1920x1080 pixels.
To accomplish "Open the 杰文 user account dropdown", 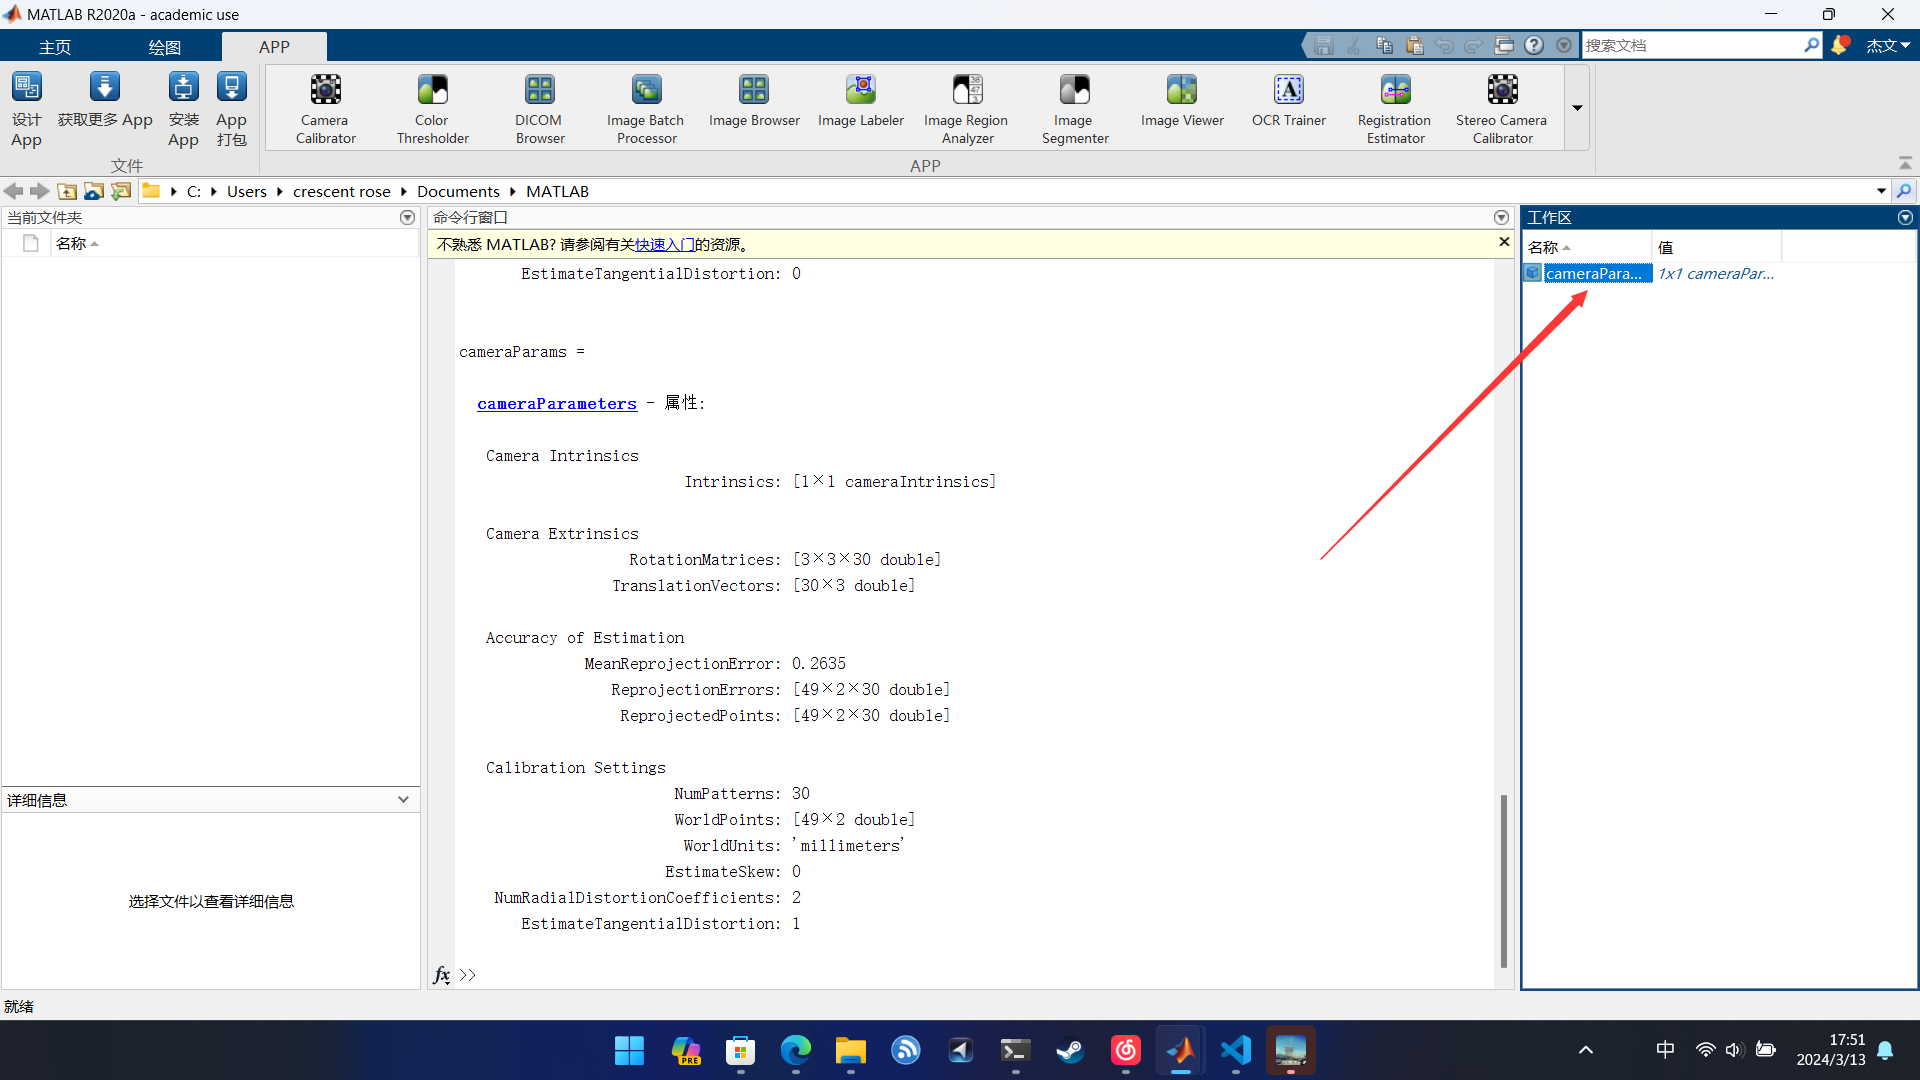I will (x=1888, y=45).
